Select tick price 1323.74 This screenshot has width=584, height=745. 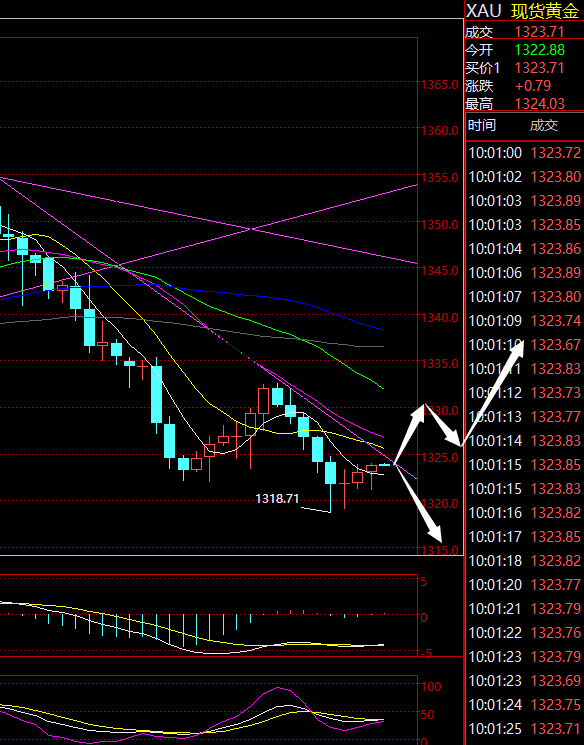(x=556, y=321)
